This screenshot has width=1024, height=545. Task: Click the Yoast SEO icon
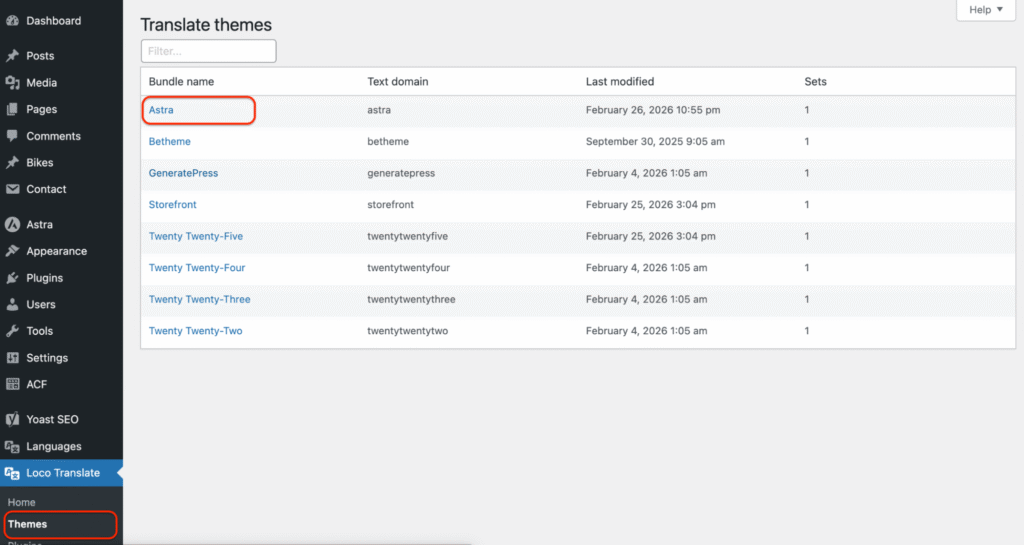pos(13,420)
